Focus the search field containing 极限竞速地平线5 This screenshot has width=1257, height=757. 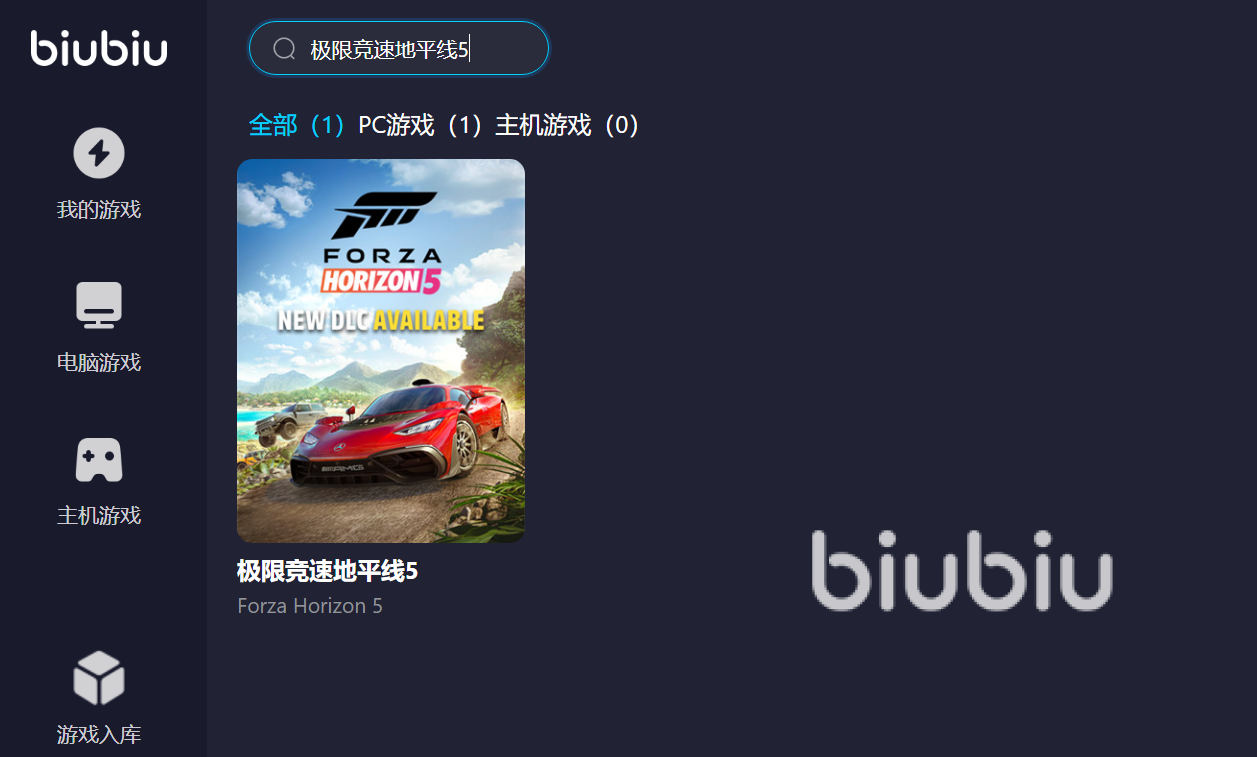click(399, 48)
